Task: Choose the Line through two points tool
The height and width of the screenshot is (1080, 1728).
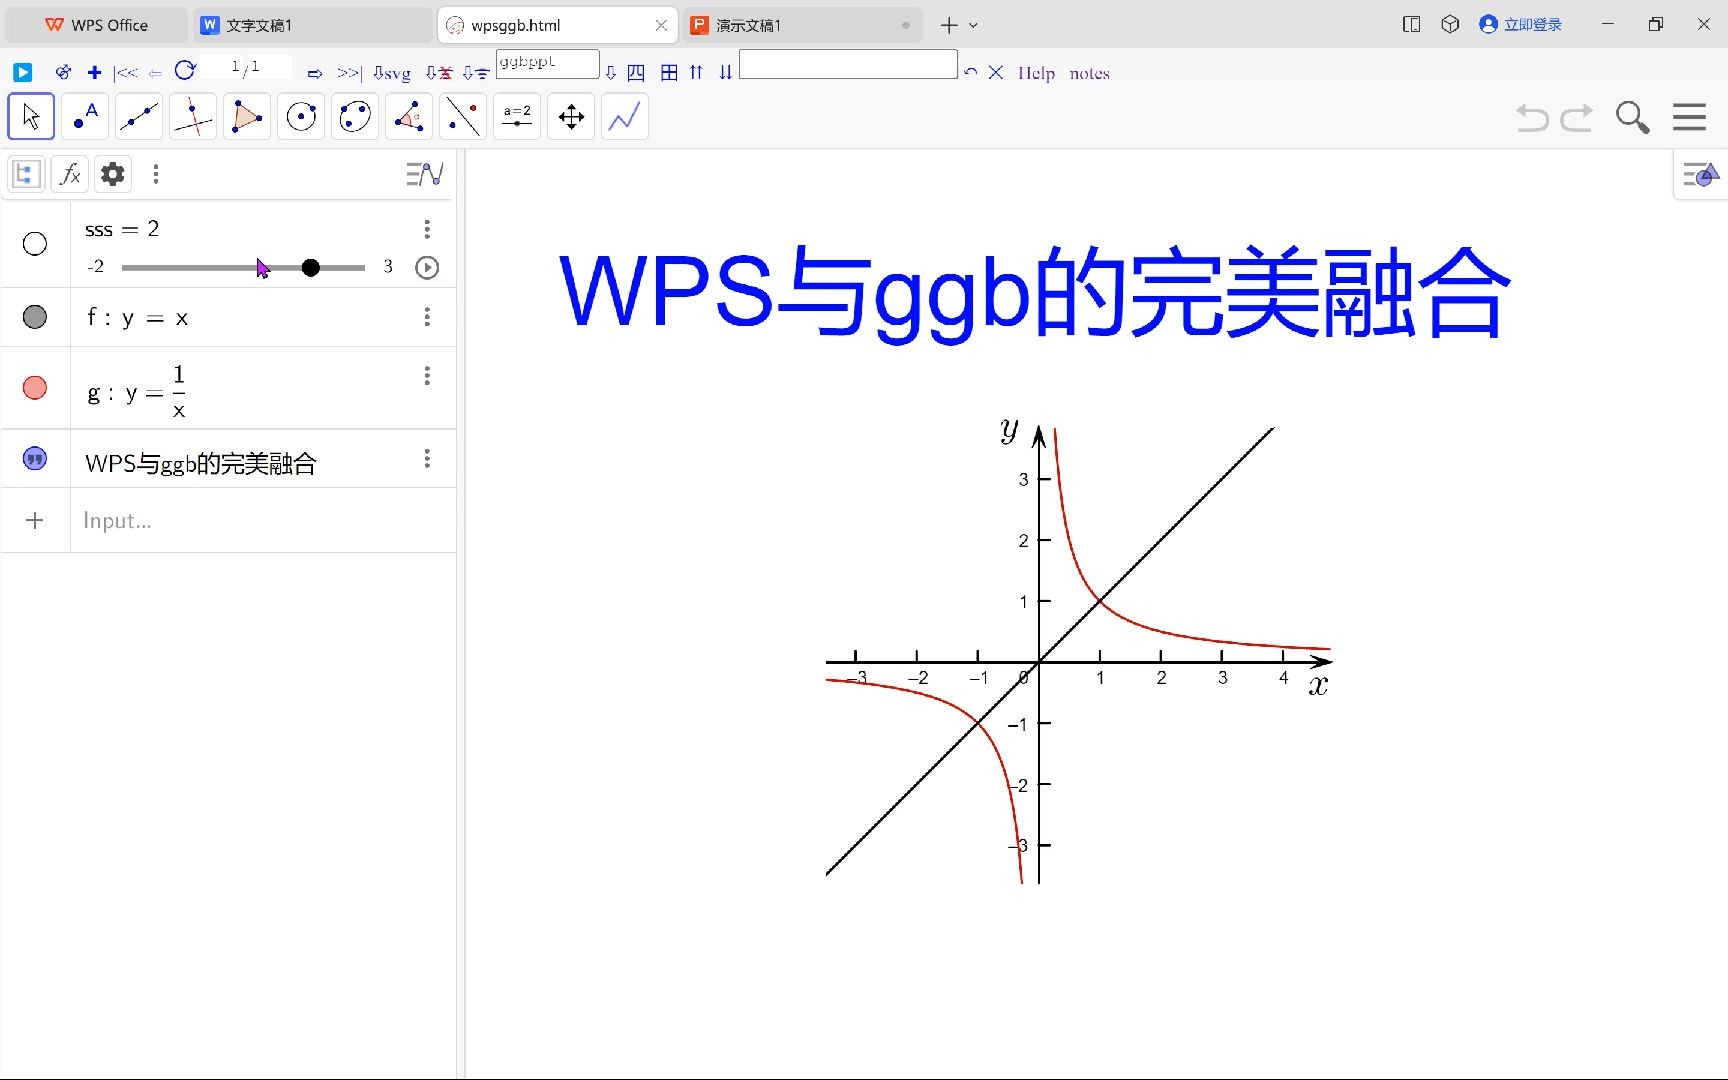Action: (x=139, y=116)
